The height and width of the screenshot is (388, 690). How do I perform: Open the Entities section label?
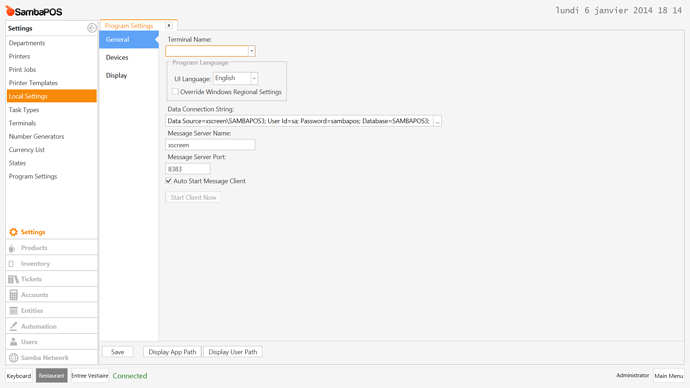pyautogui.click(x=32, y=311)
